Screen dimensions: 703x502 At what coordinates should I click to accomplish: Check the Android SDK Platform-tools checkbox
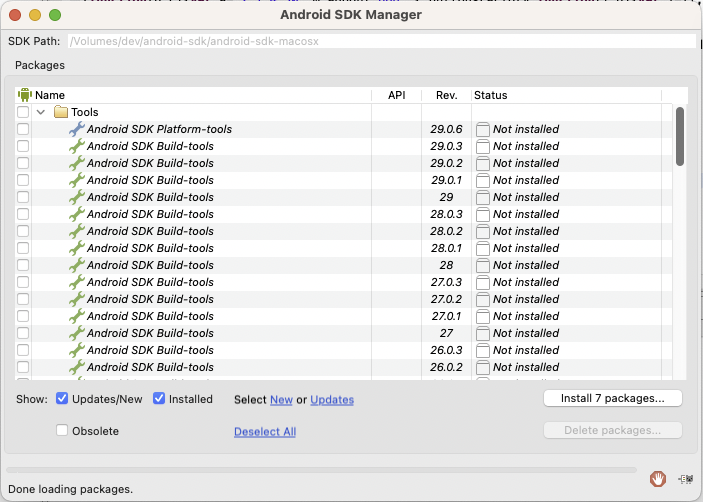pos(23,129)
